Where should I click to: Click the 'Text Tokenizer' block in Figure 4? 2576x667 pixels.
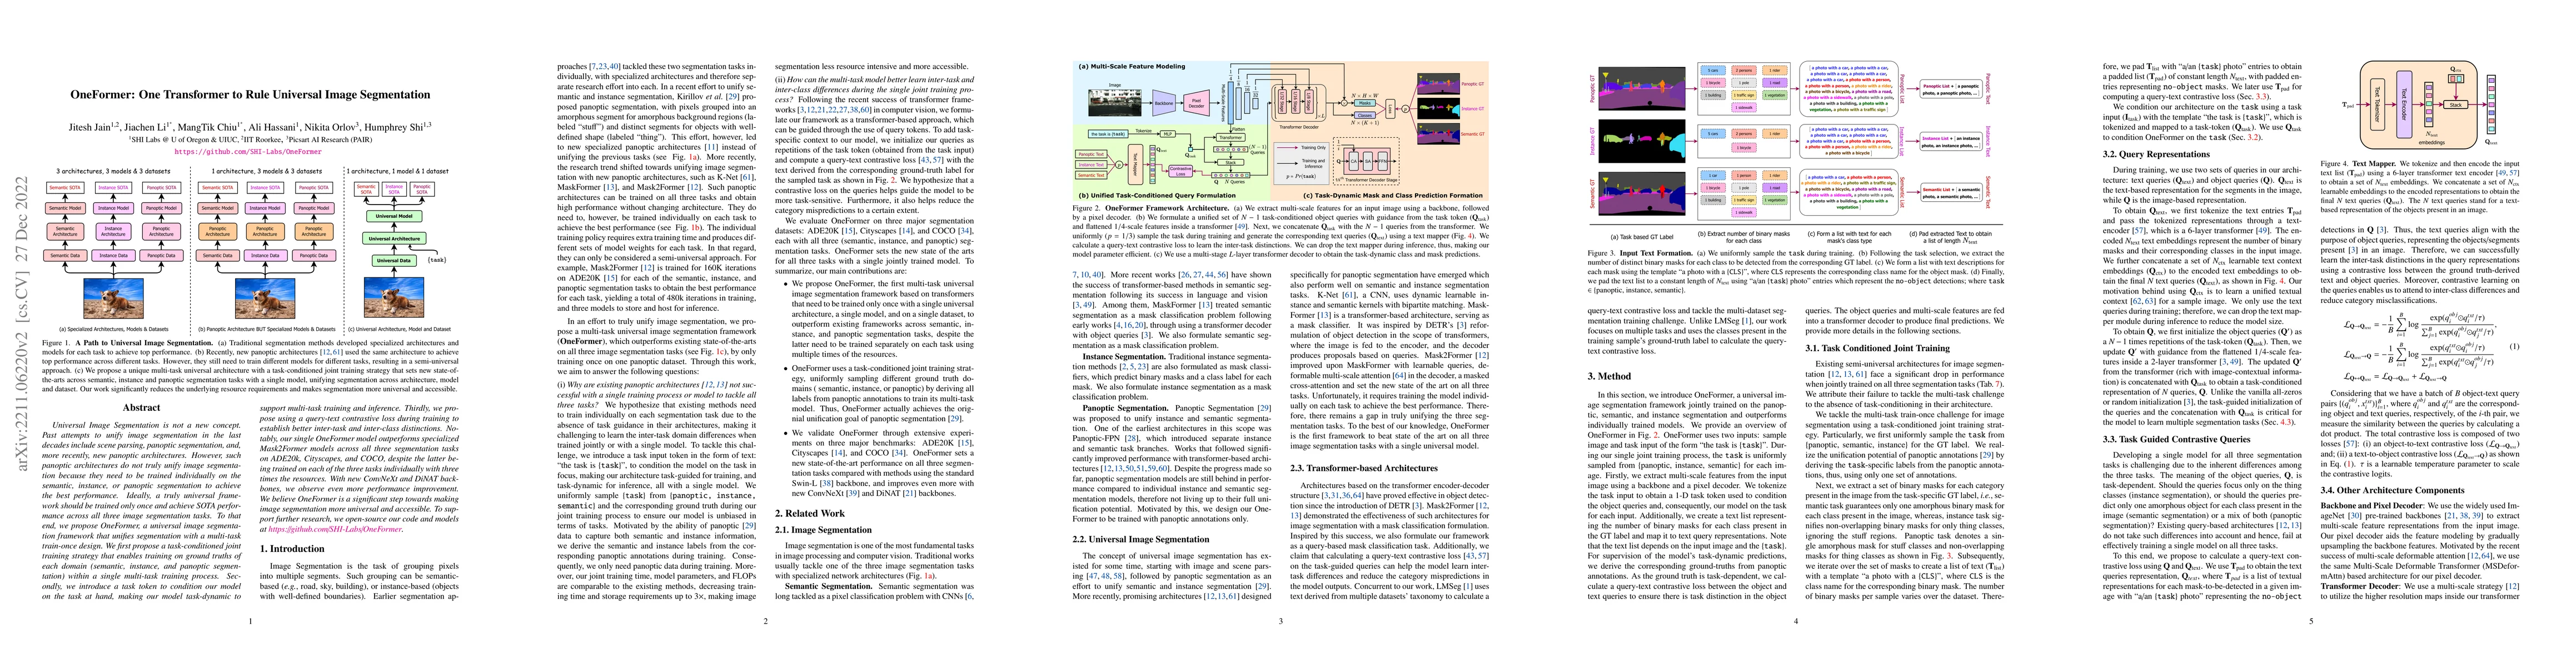point(2378,105)
